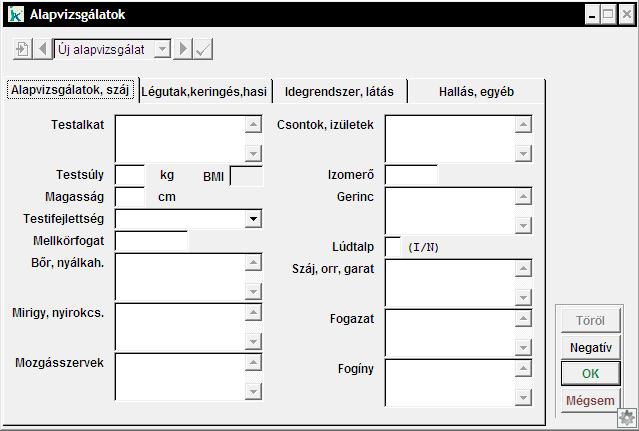Click the Testsúly kg input field
639x431 pixels.
(x=130, y=175)
